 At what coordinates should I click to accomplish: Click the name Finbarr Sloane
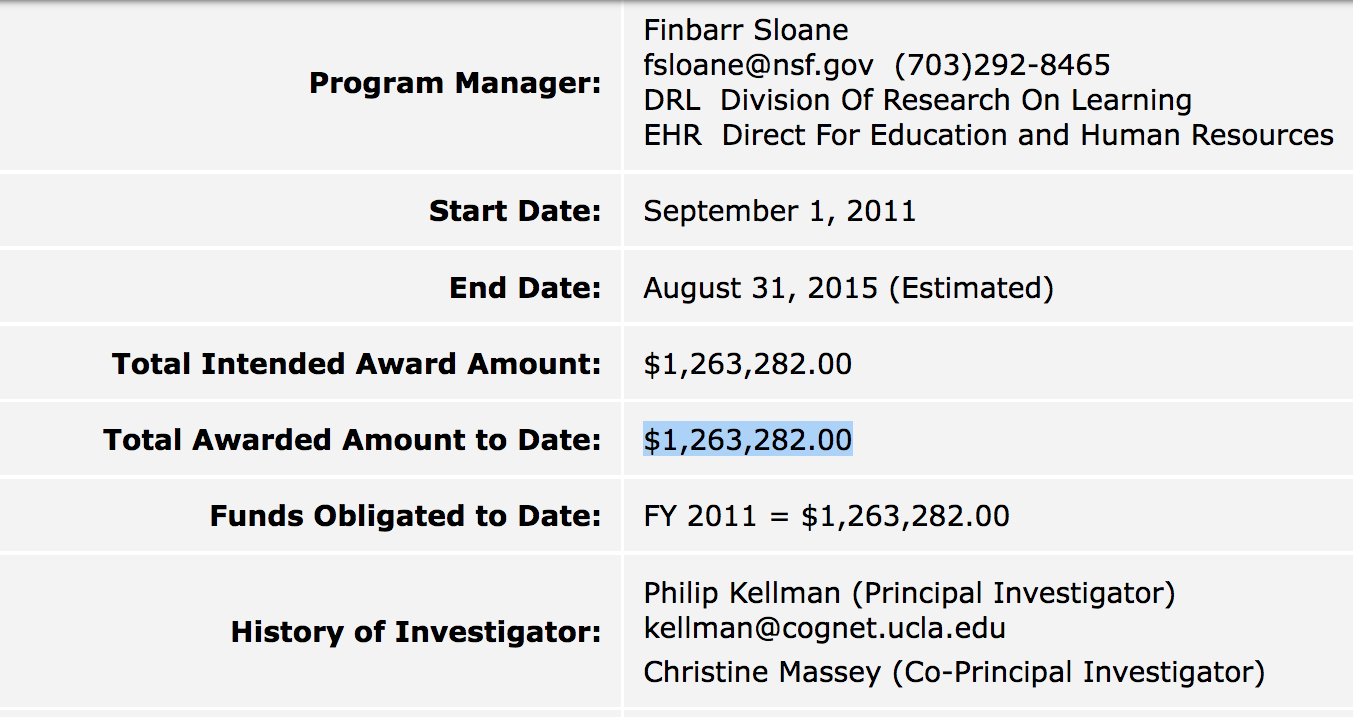tap(746, 31)
